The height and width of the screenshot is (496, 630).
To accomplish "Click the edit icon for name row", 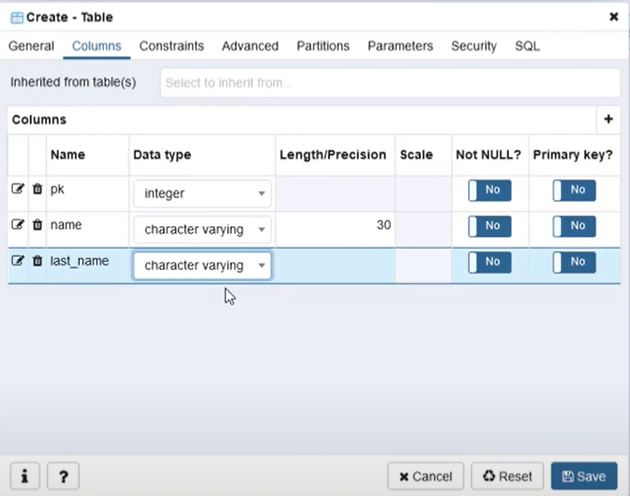I will [17, 225].
